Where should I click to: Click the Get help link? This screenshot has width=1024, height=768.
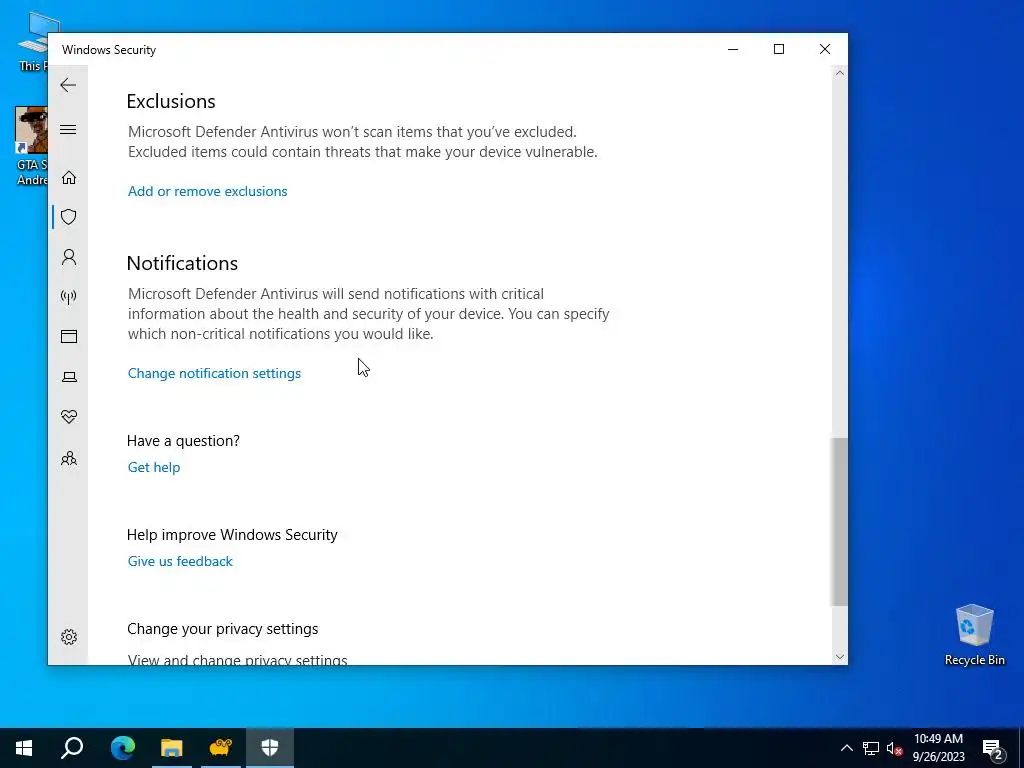[154, 468]
